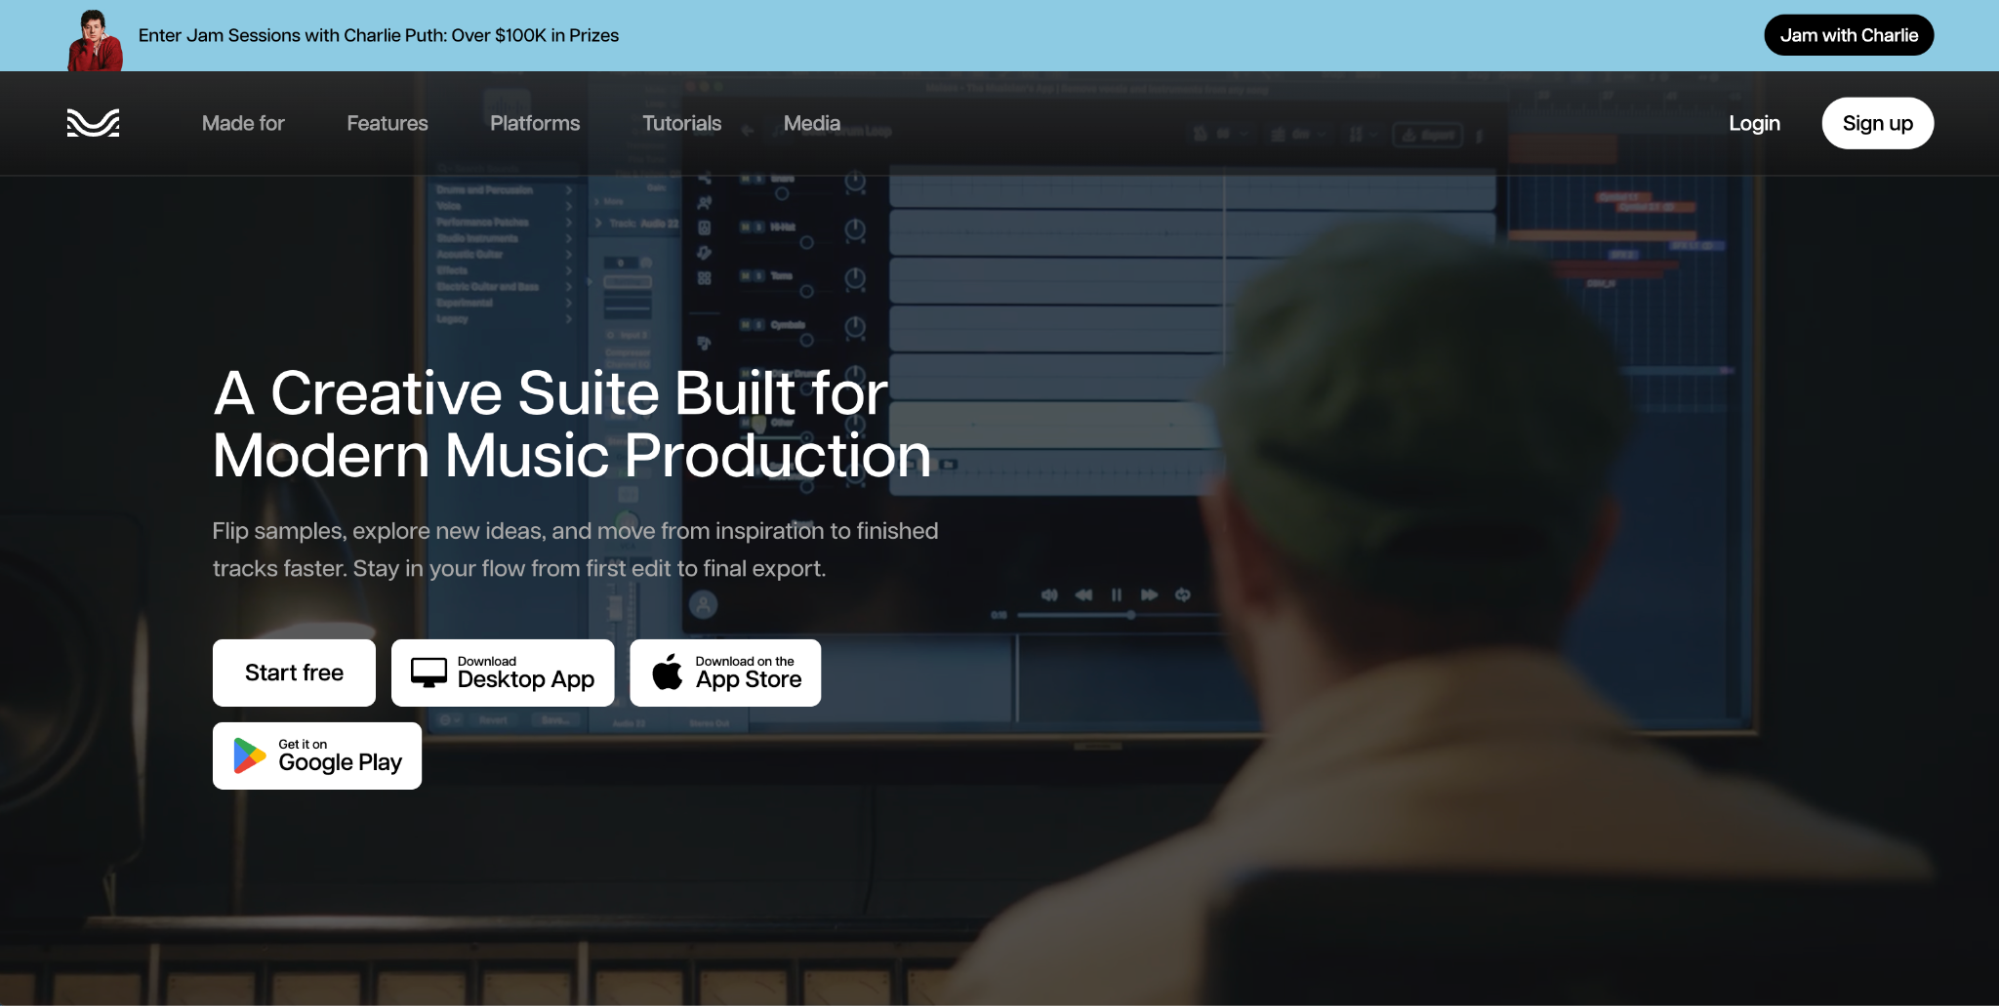This screenshot has width=1999, height=1007.
Task: Get the app on Google Play
Action: pos(317,756)
